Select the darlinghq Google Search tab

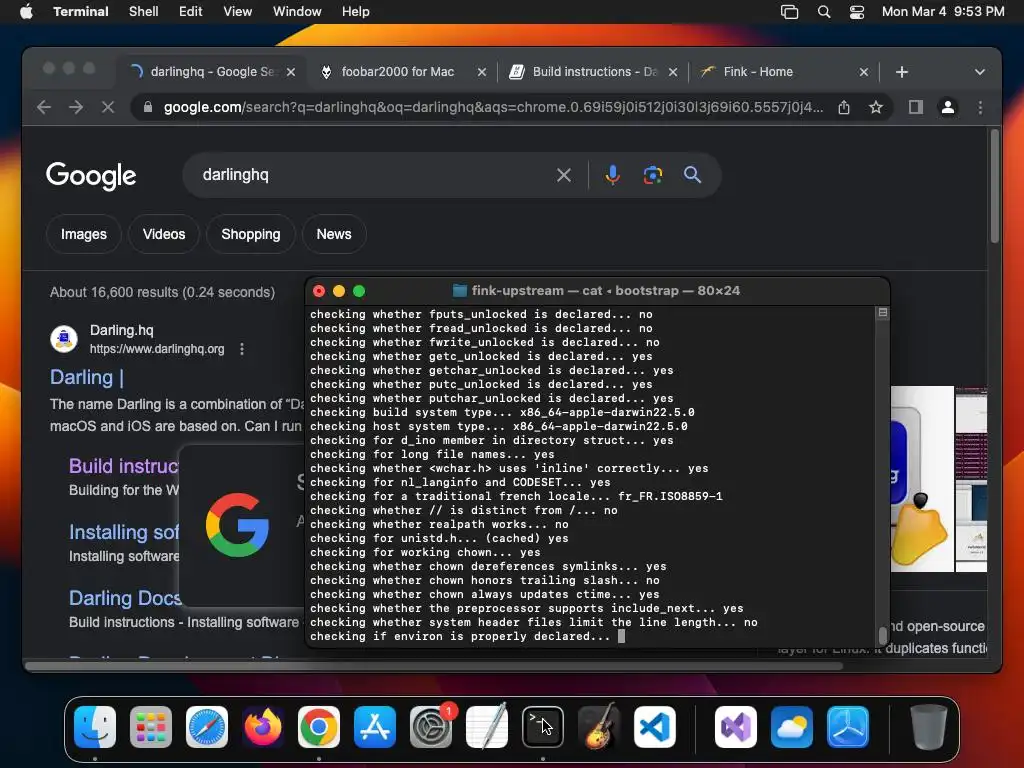[x=213, y=72]
